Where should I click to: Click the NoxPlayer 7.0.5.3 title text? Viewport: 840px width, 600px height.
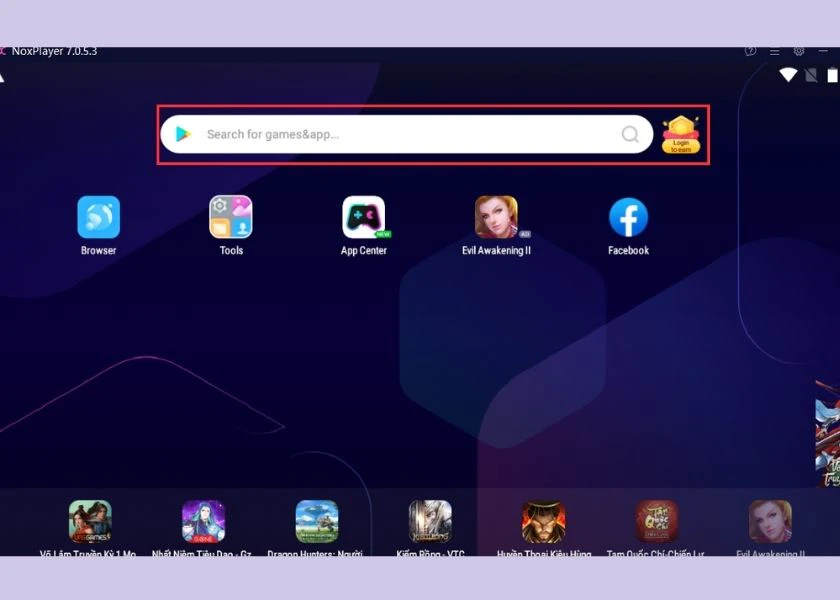coord(54,51)
